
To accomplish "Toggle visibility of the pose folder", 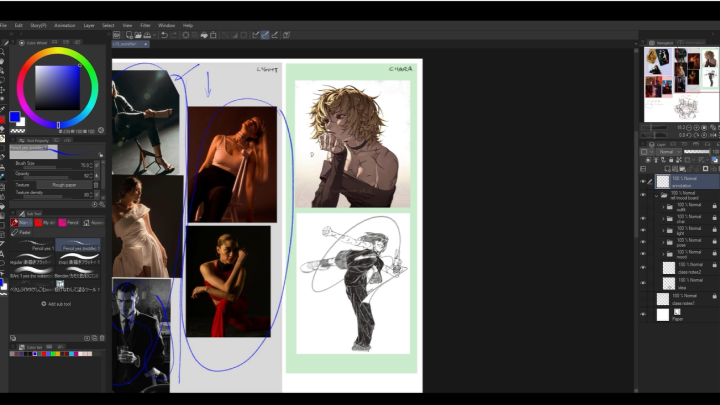I will tap(643, 242).
